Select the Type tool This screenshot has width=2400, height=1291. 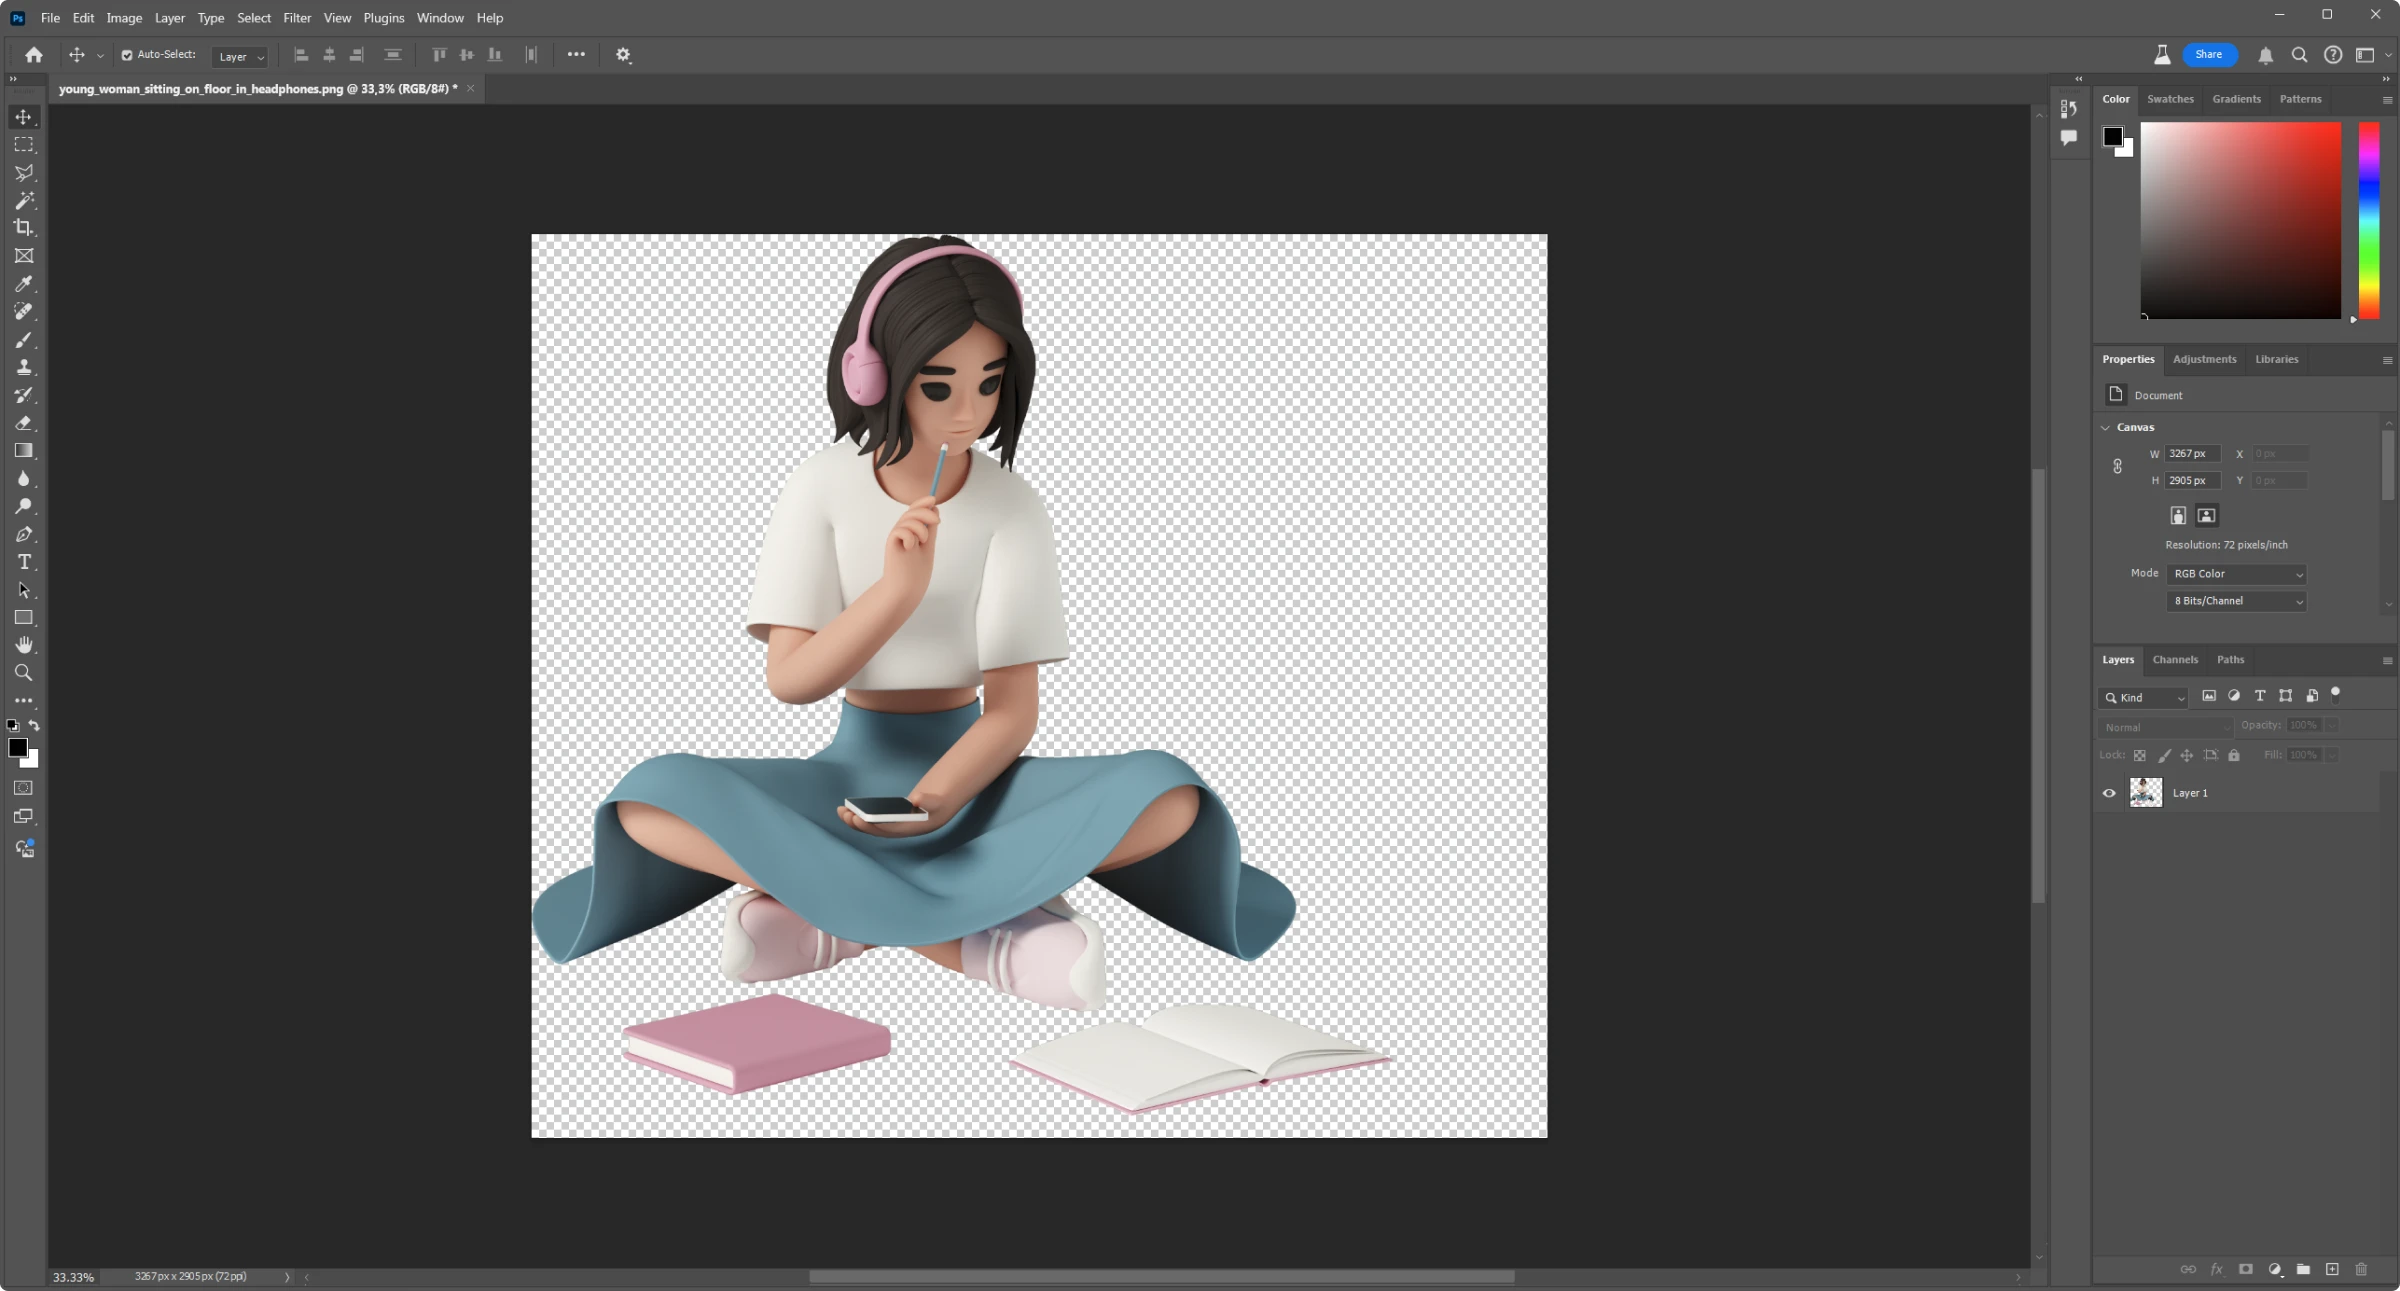(24, 561)
